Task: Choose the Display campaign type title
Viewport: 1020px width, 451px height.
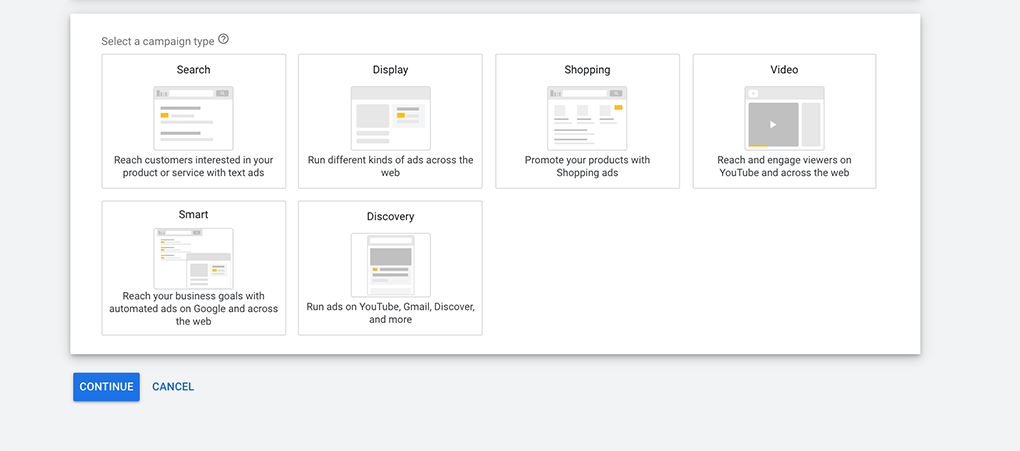Action: tap(390, 70)
